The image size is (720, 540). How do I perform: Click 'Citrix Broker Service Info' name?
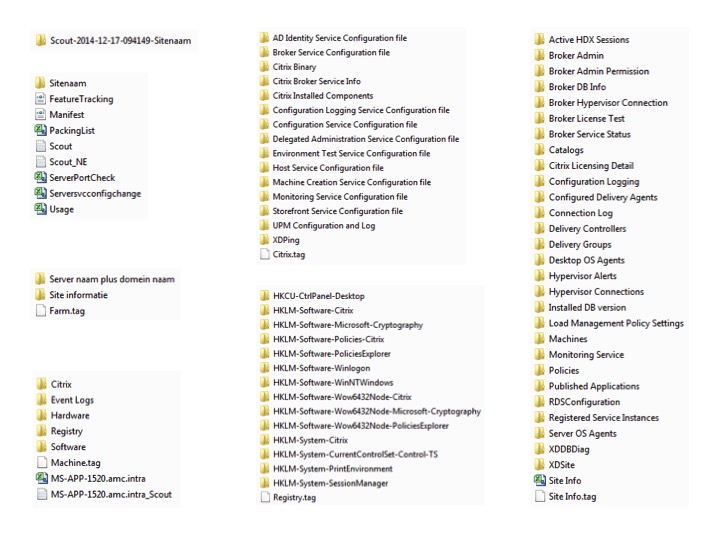click(x=317, y=81)
